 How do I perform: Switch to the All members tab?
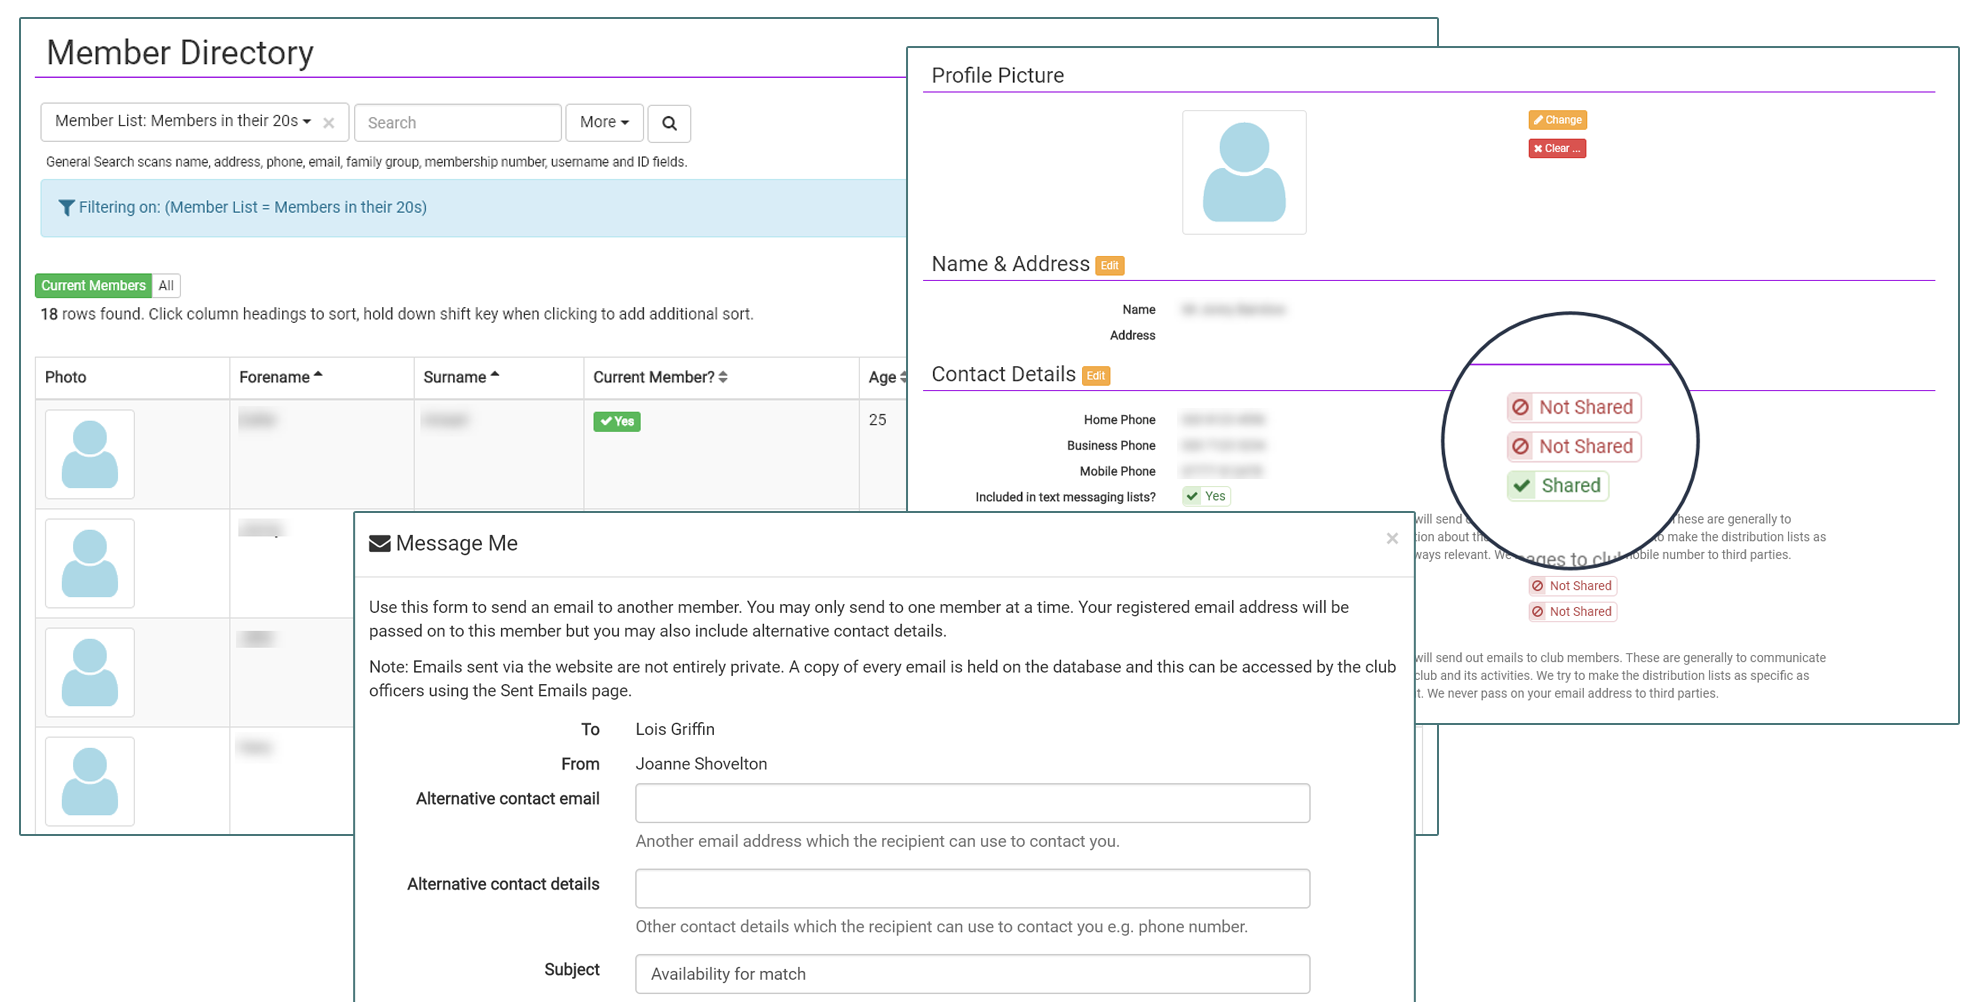pos(166,286)
